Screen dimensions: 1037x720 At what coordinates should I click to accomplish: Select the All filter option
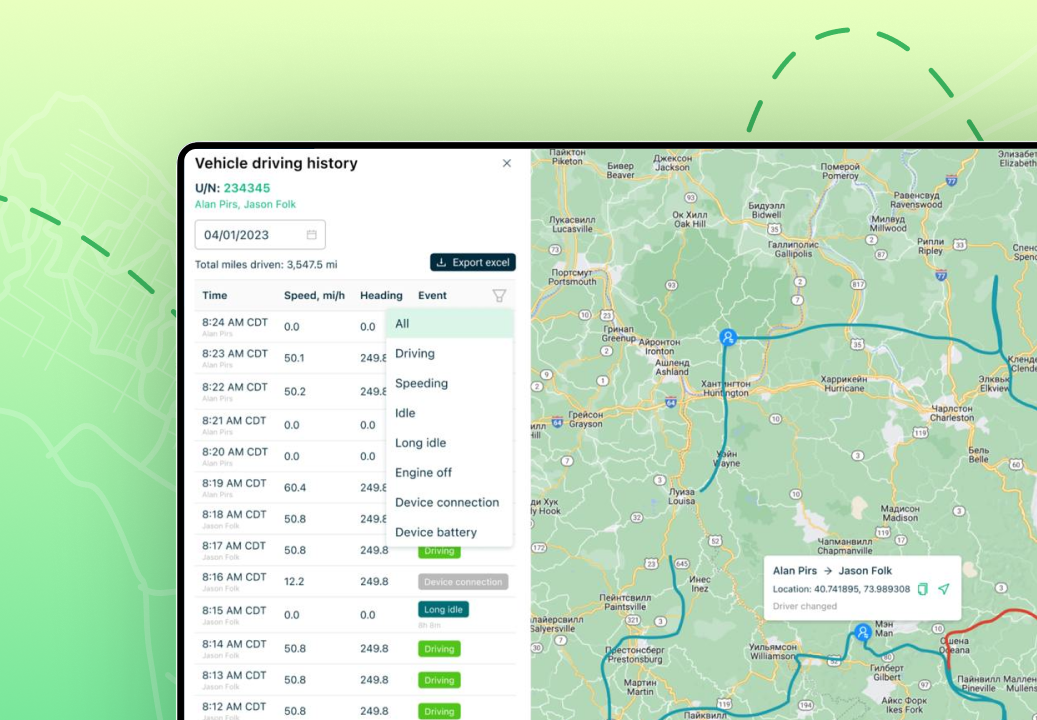point(449,323)
